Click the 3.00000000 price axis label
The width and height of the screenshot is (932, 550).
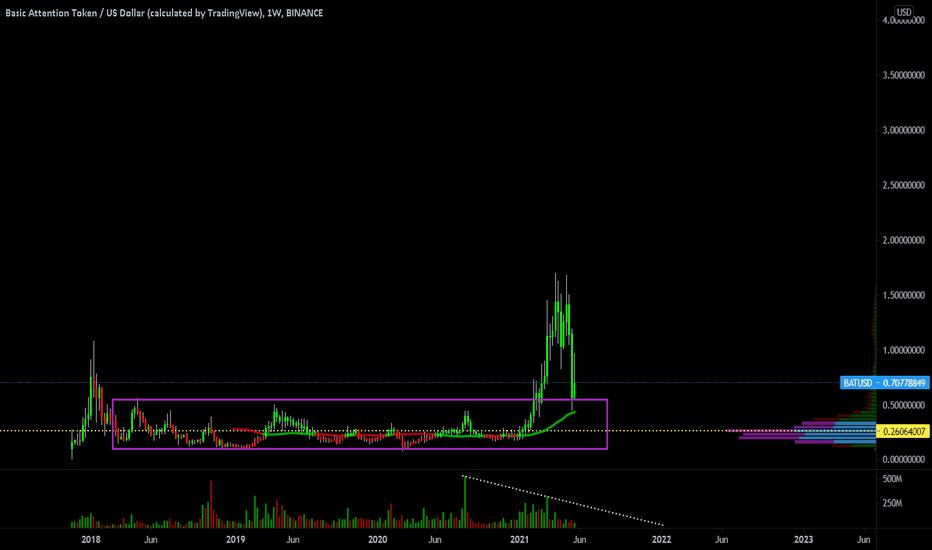point(903,130)
